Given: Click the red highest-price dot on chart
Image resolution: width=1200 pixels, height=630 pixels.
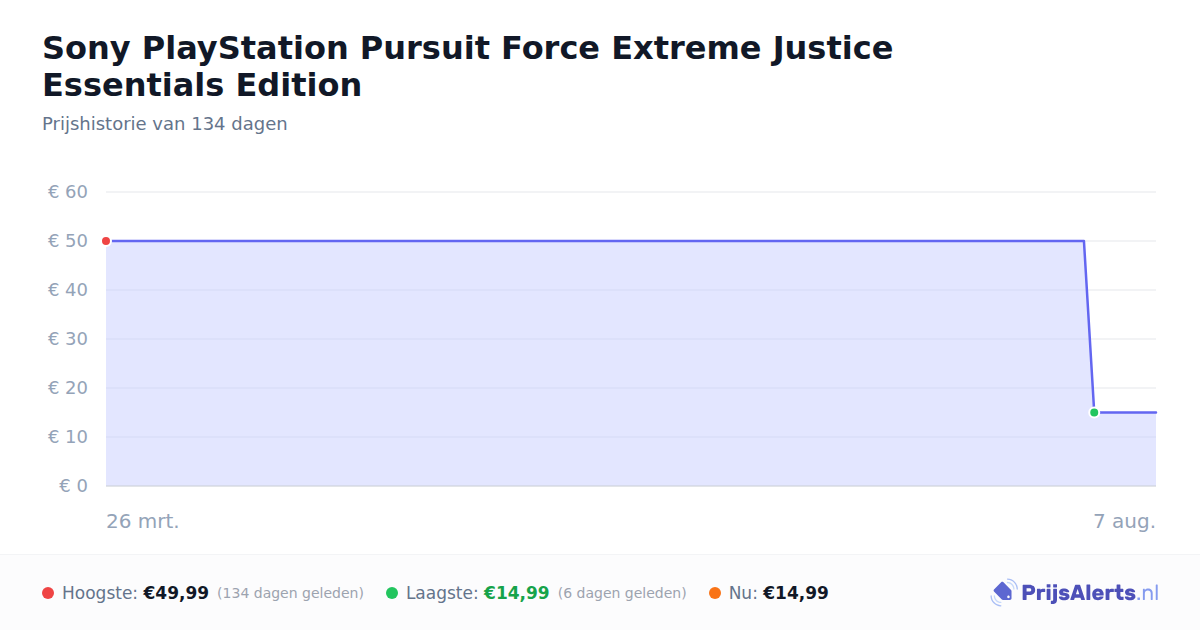Looking at the screenshot, I should point(106,241).
